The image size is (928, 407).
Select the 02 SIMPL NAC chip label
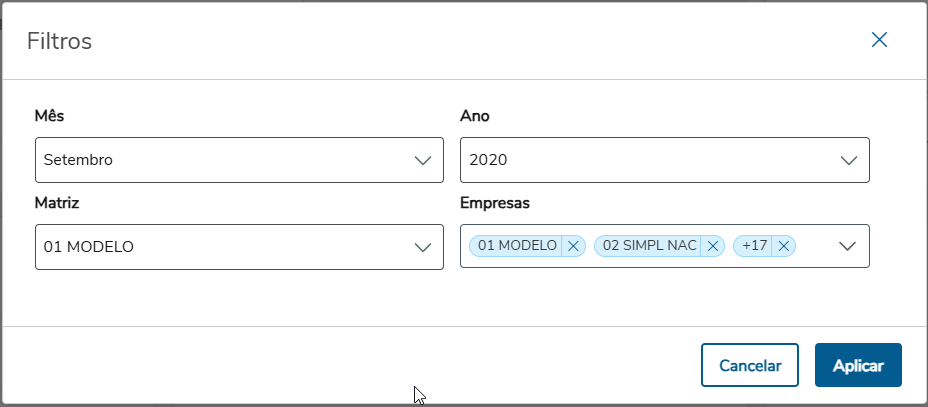tap(649, 246)
